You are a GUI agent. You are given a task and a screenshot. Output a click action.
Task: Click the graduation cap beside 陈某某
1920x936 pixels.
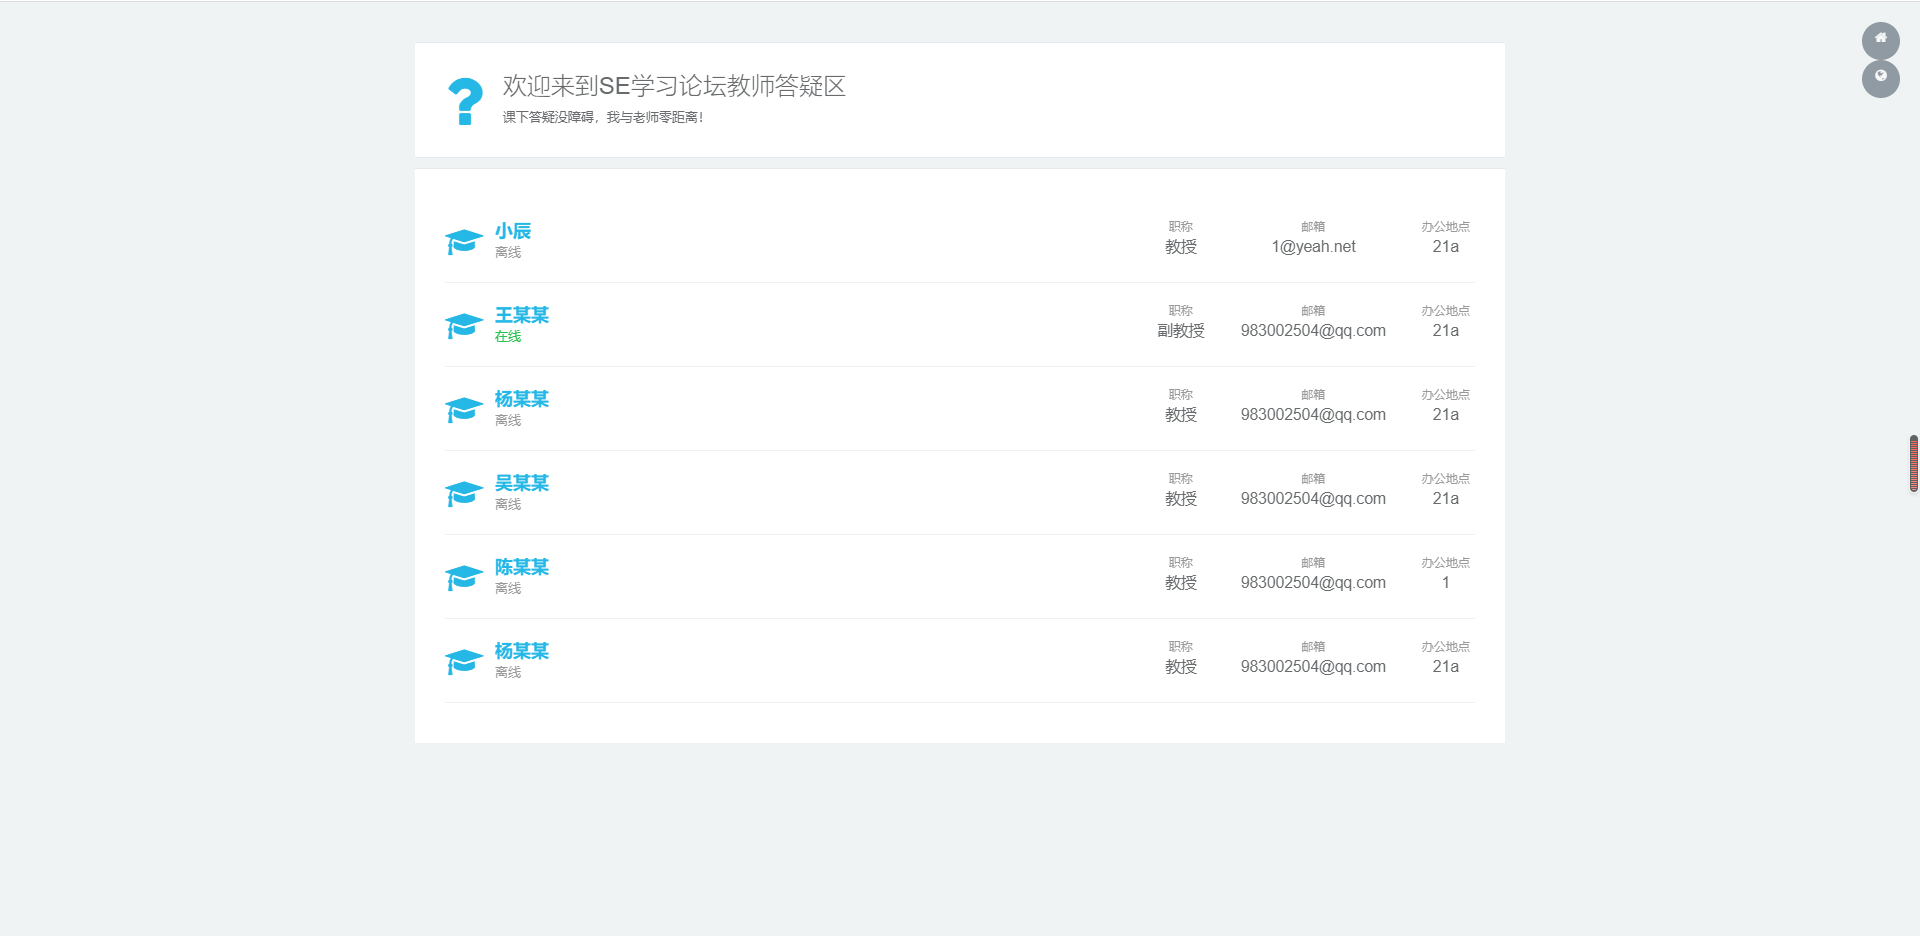(464, 577)
